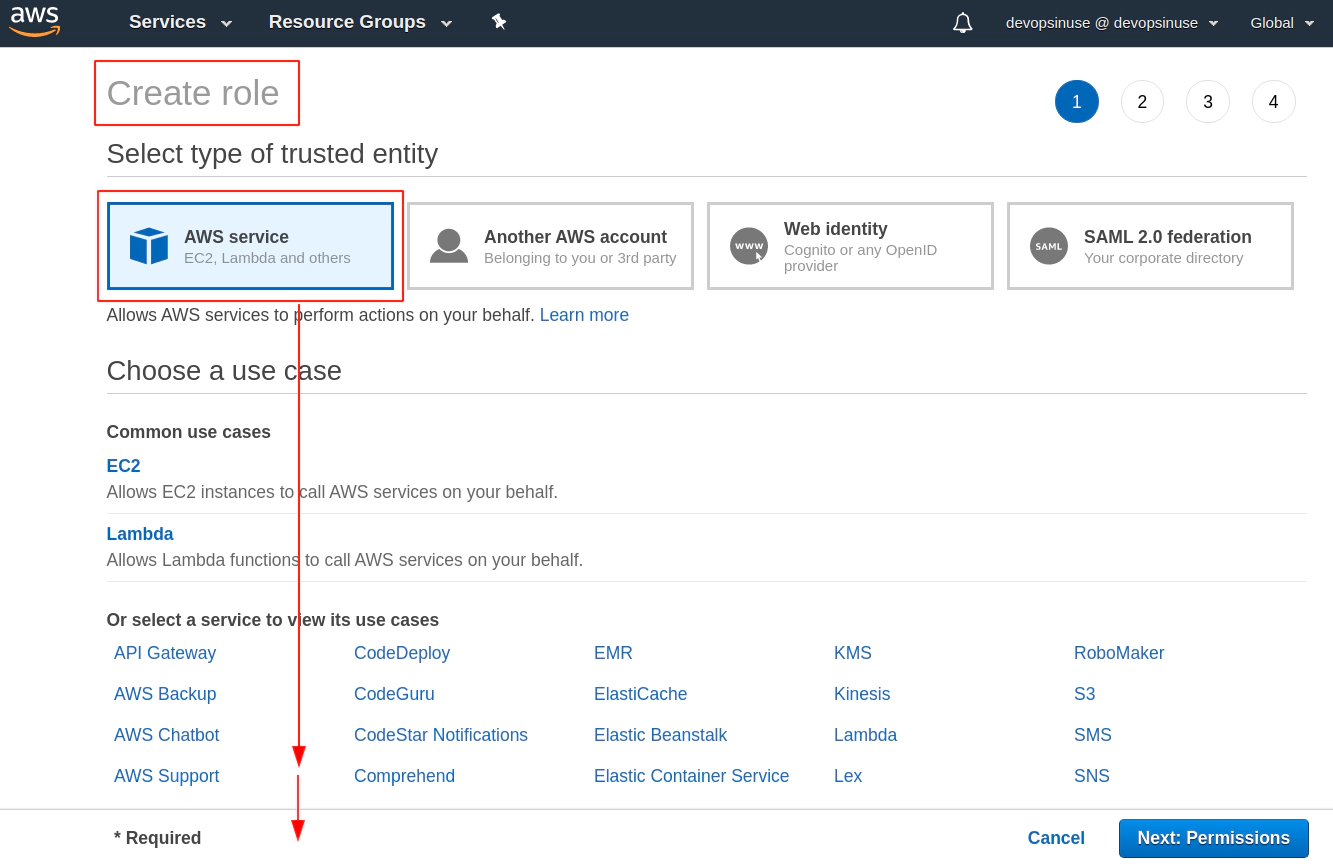1333x864 pixels.
Task: Select the CodeGuru service
Action: click(x=394, y=694)
